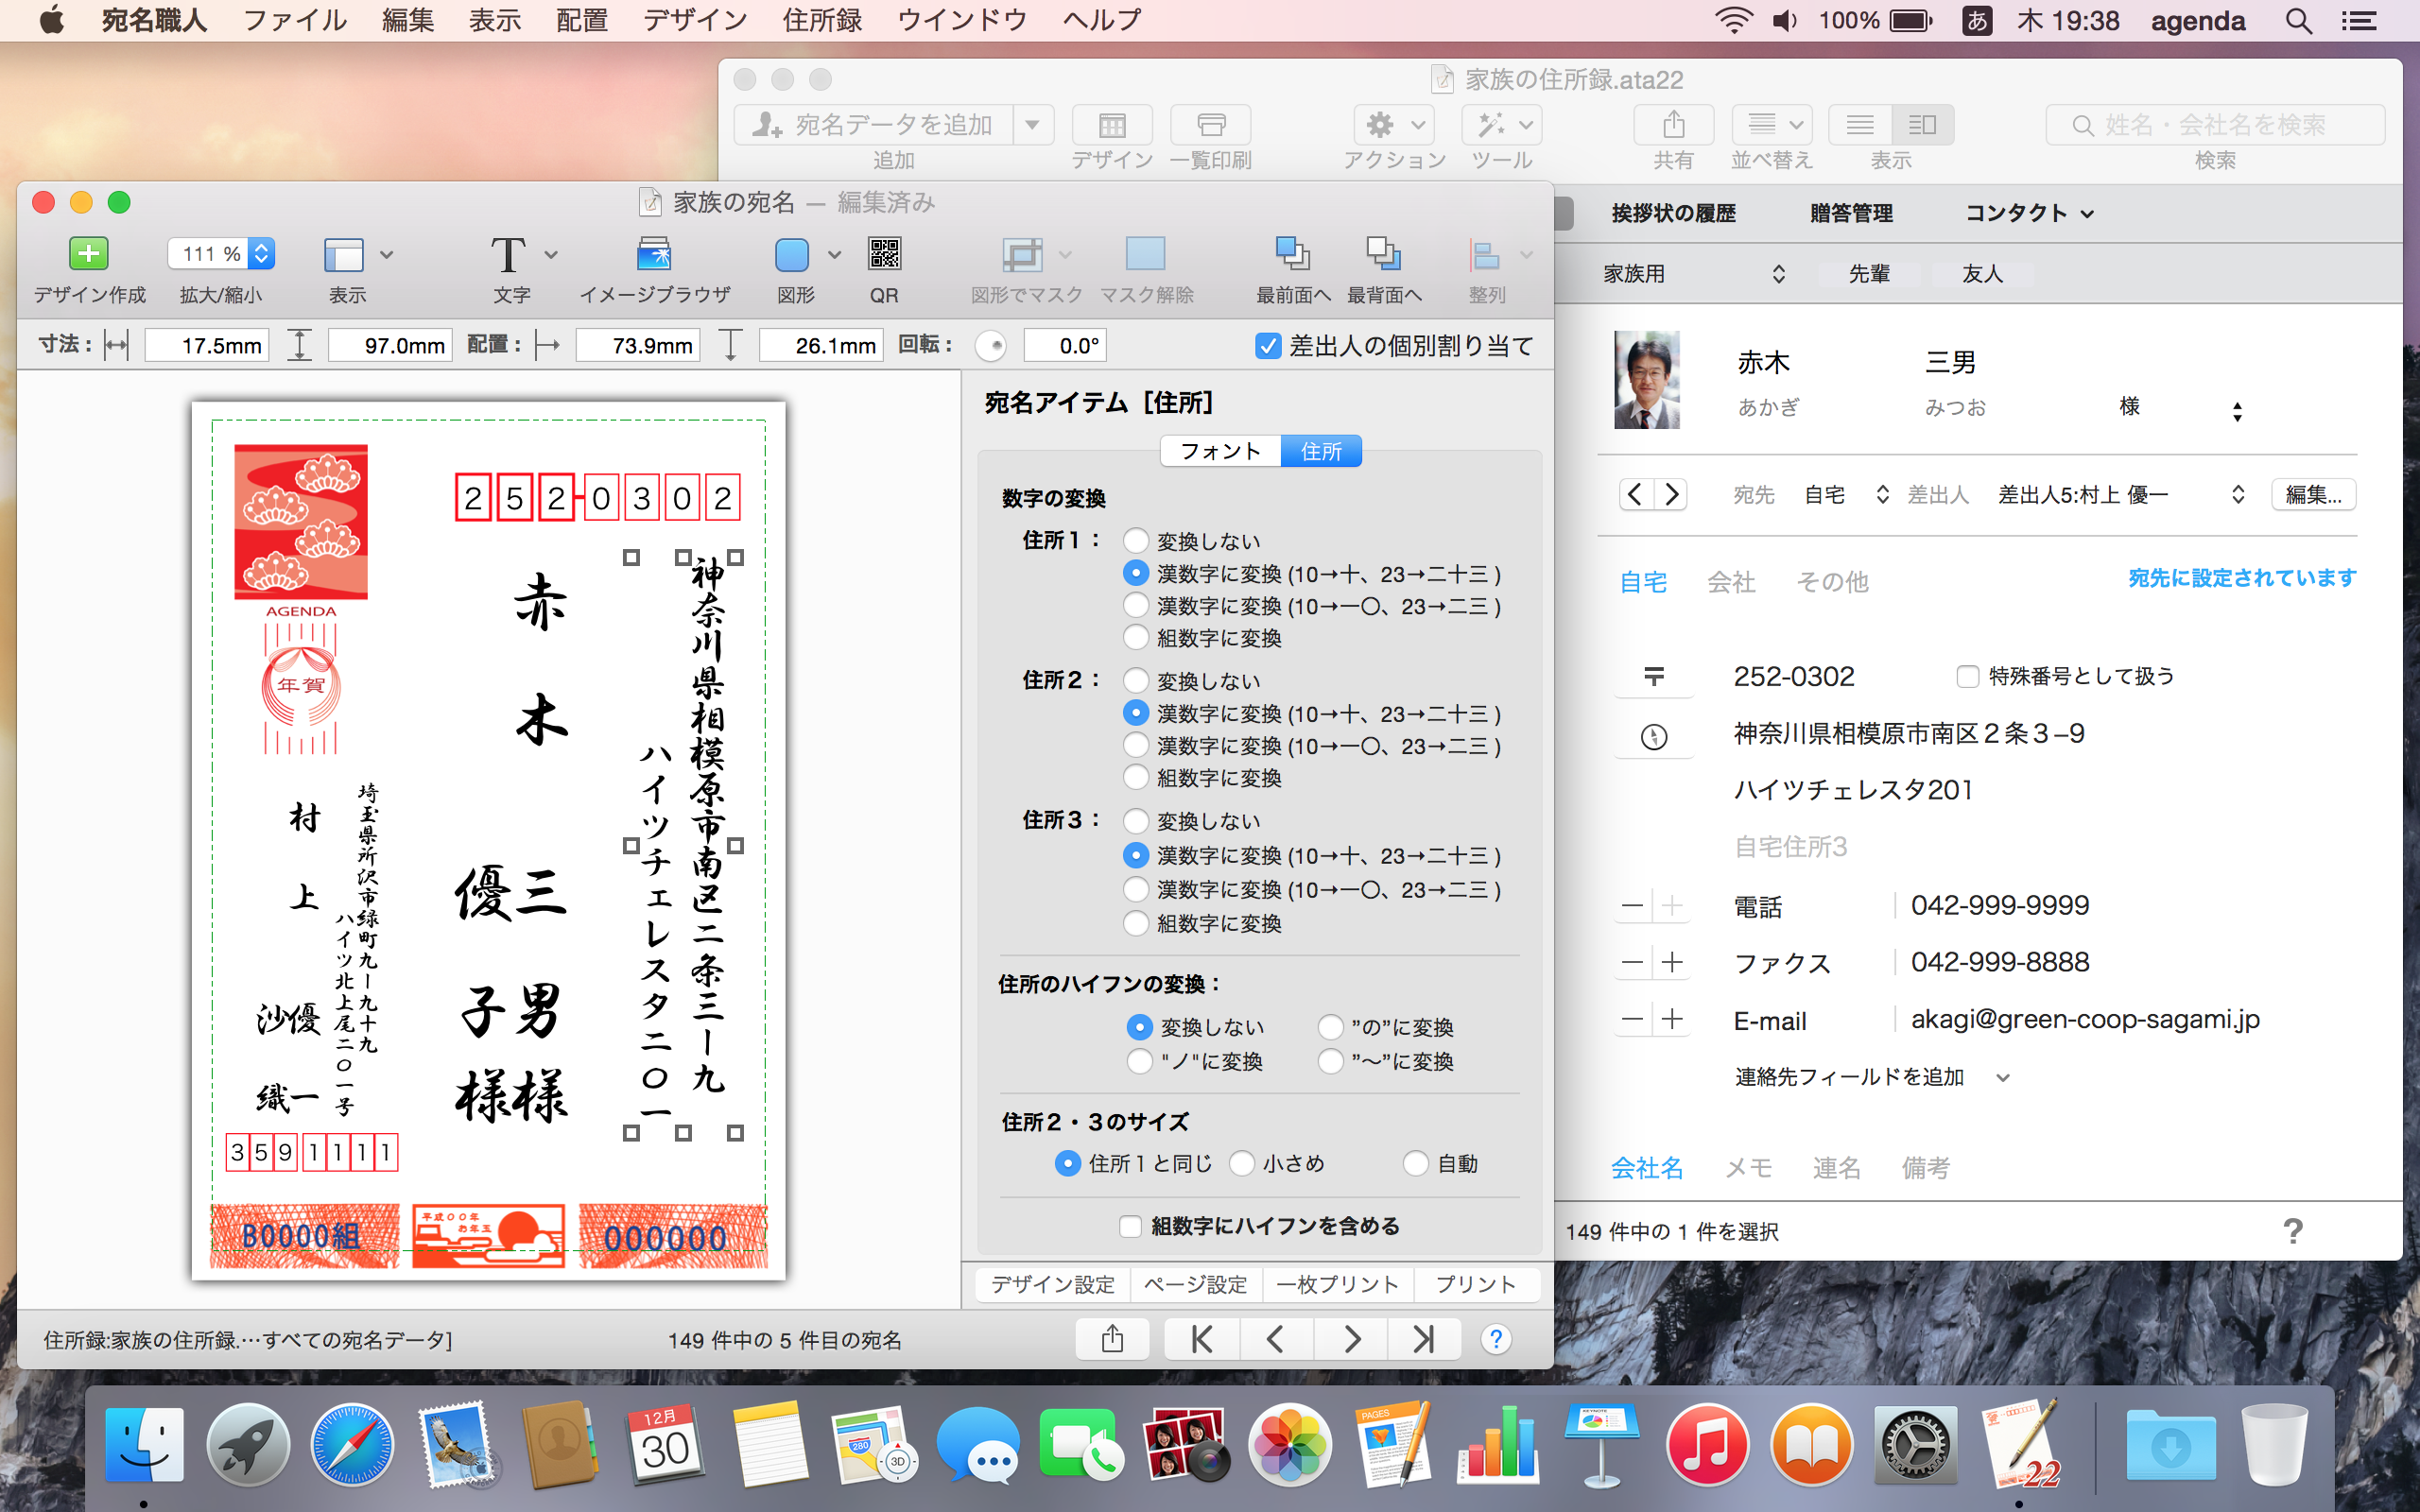This screenshot has height=1512, width=2420.
Task: Jump to first record with the bar-arrow icon
Action: 1202,1339
